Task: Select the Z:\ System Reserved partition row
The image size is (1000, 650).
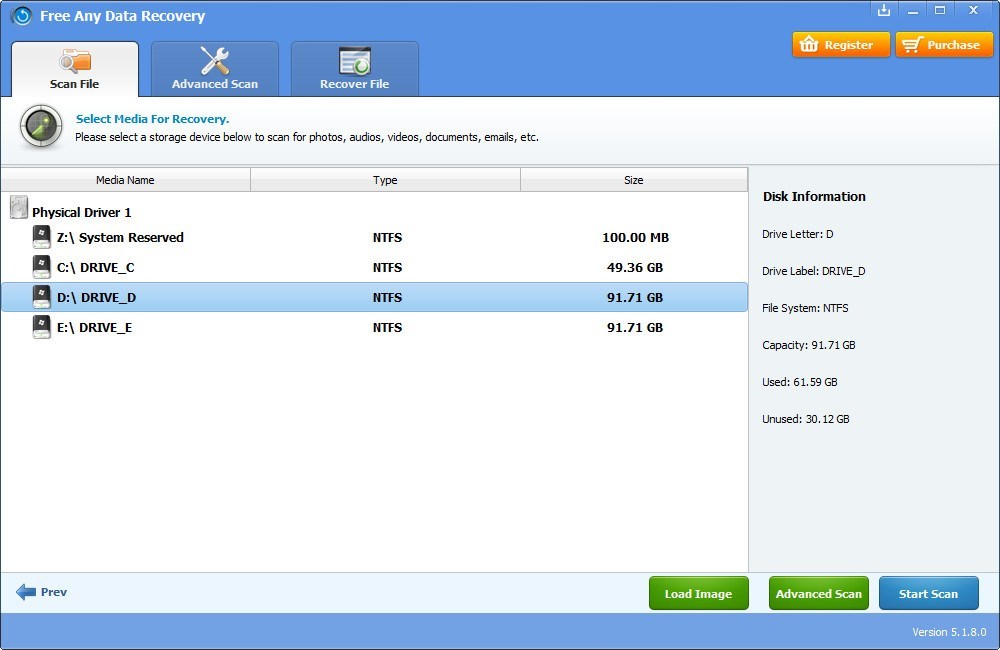Action: 300,237
